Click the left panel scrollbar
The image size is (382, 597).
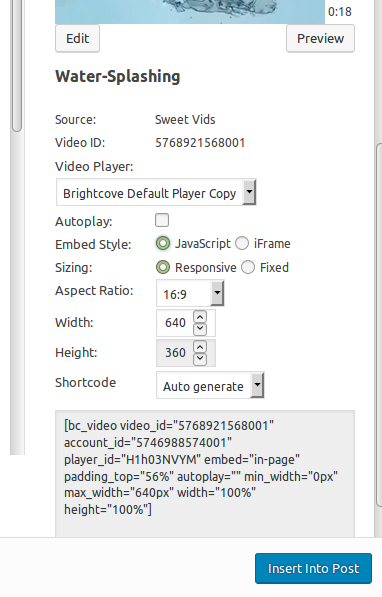pos(17,66)
